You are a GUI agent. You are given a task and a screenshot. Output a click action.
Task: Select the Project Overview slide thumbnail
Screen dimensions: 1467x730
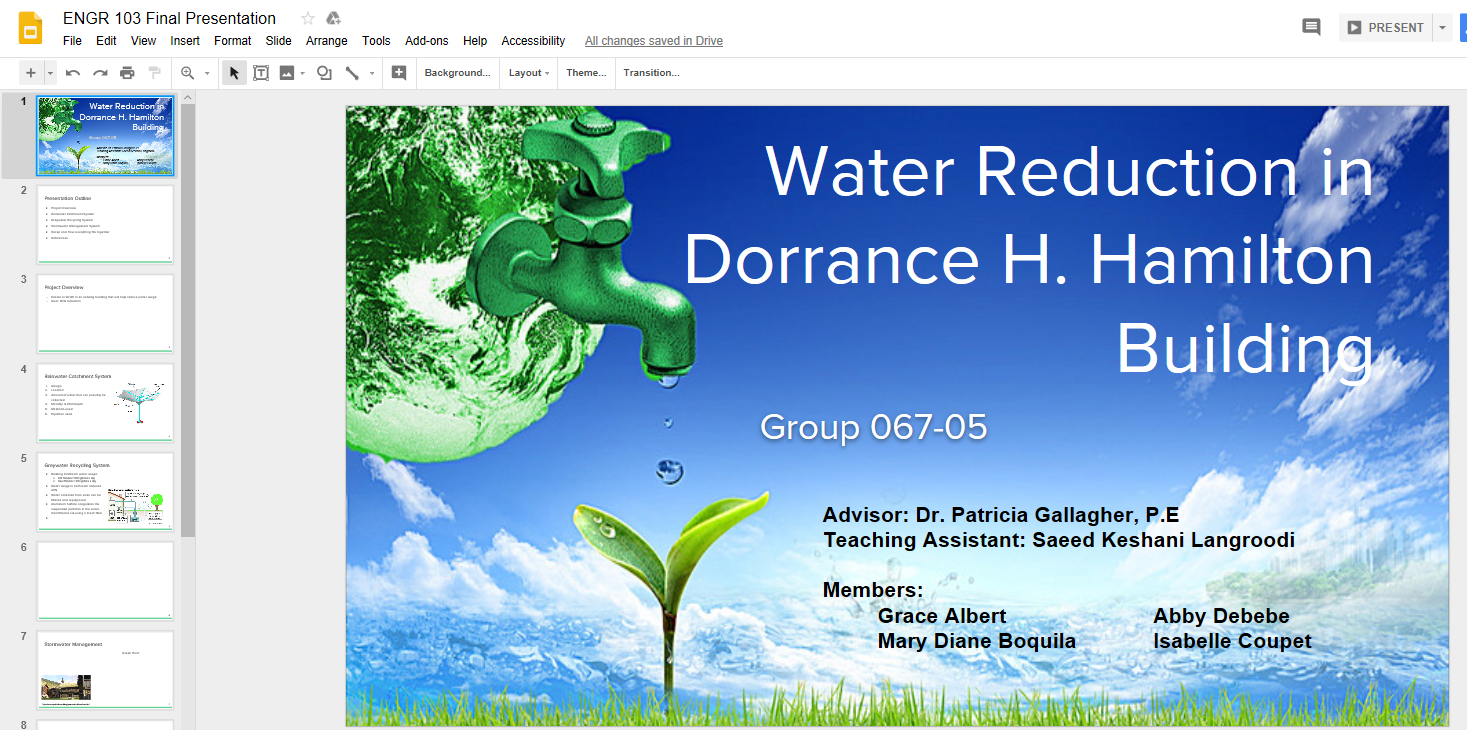[105, 314]
